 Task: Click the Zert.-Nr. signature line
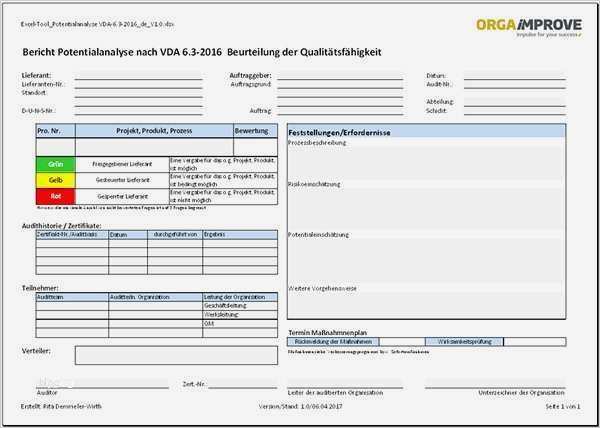coord(243,384)
